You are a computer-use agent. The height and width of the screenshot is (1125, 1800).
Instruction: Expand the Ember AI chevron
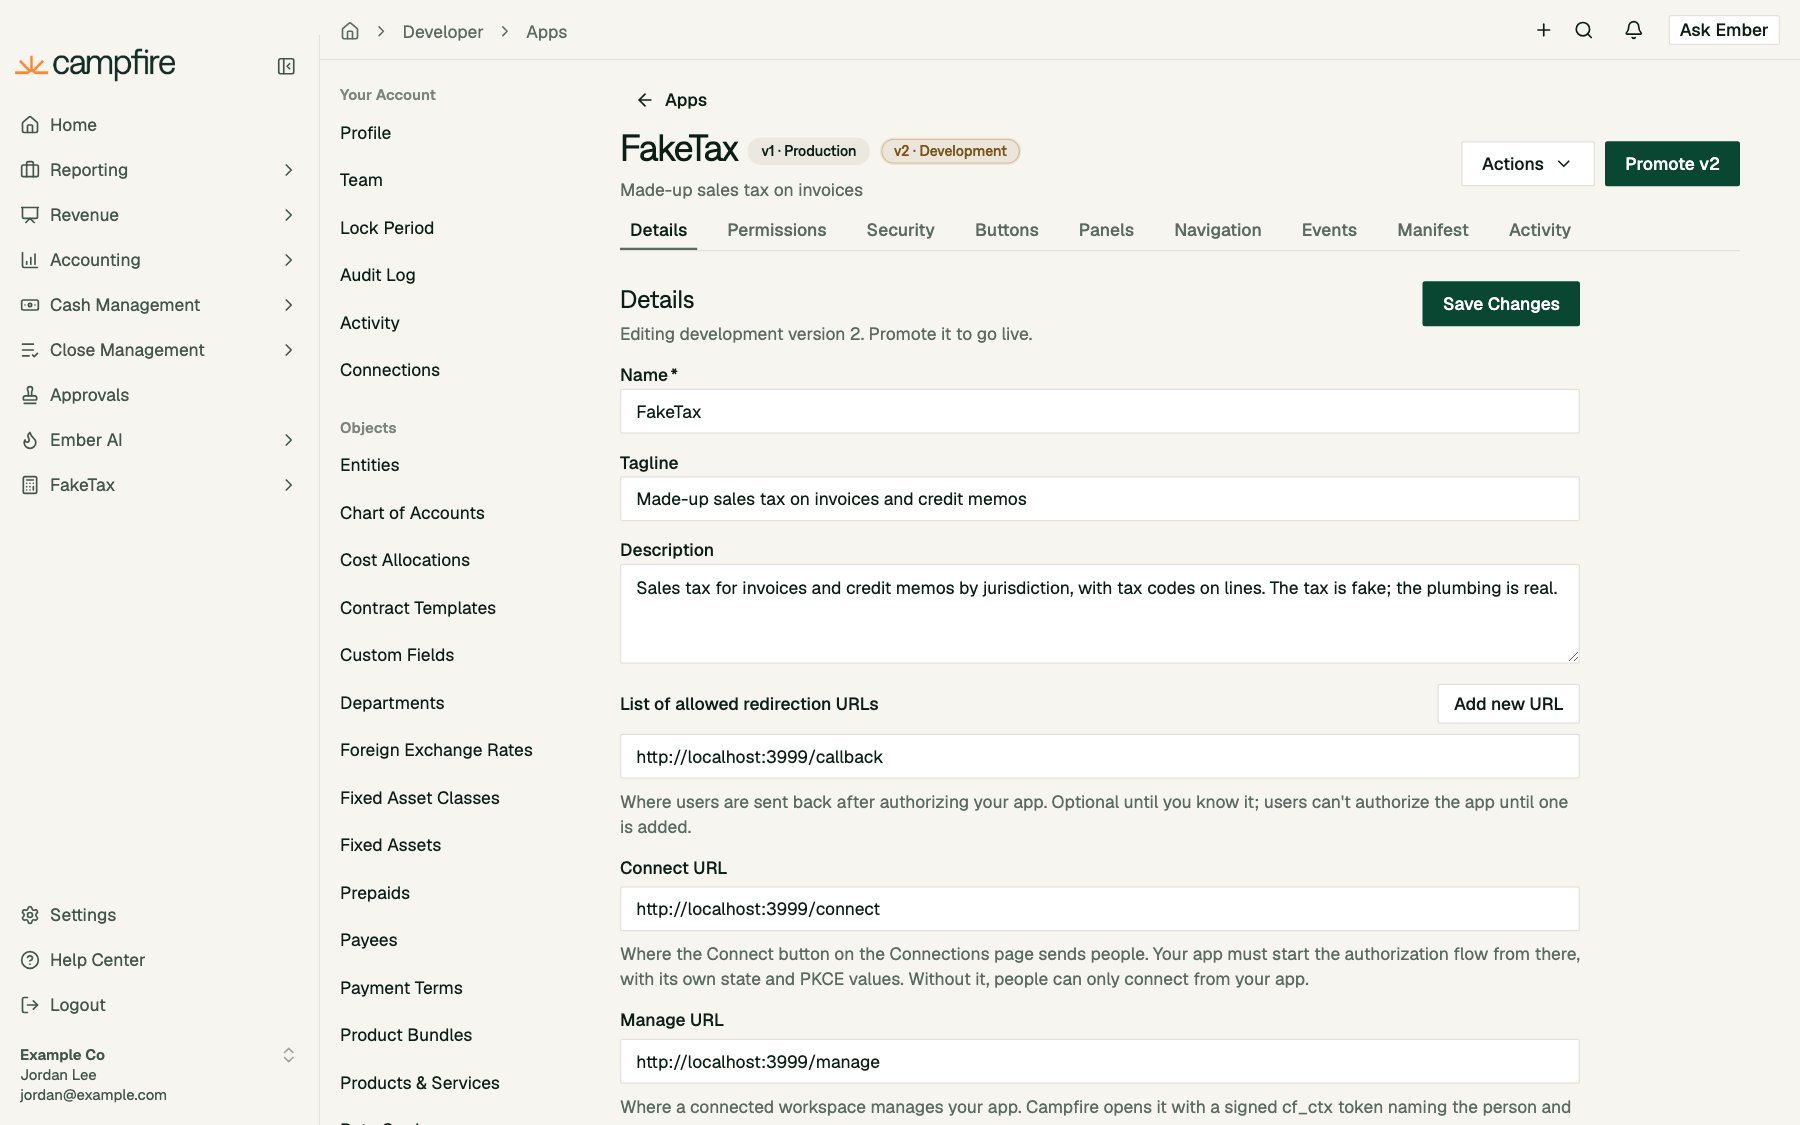pos(288,440)
